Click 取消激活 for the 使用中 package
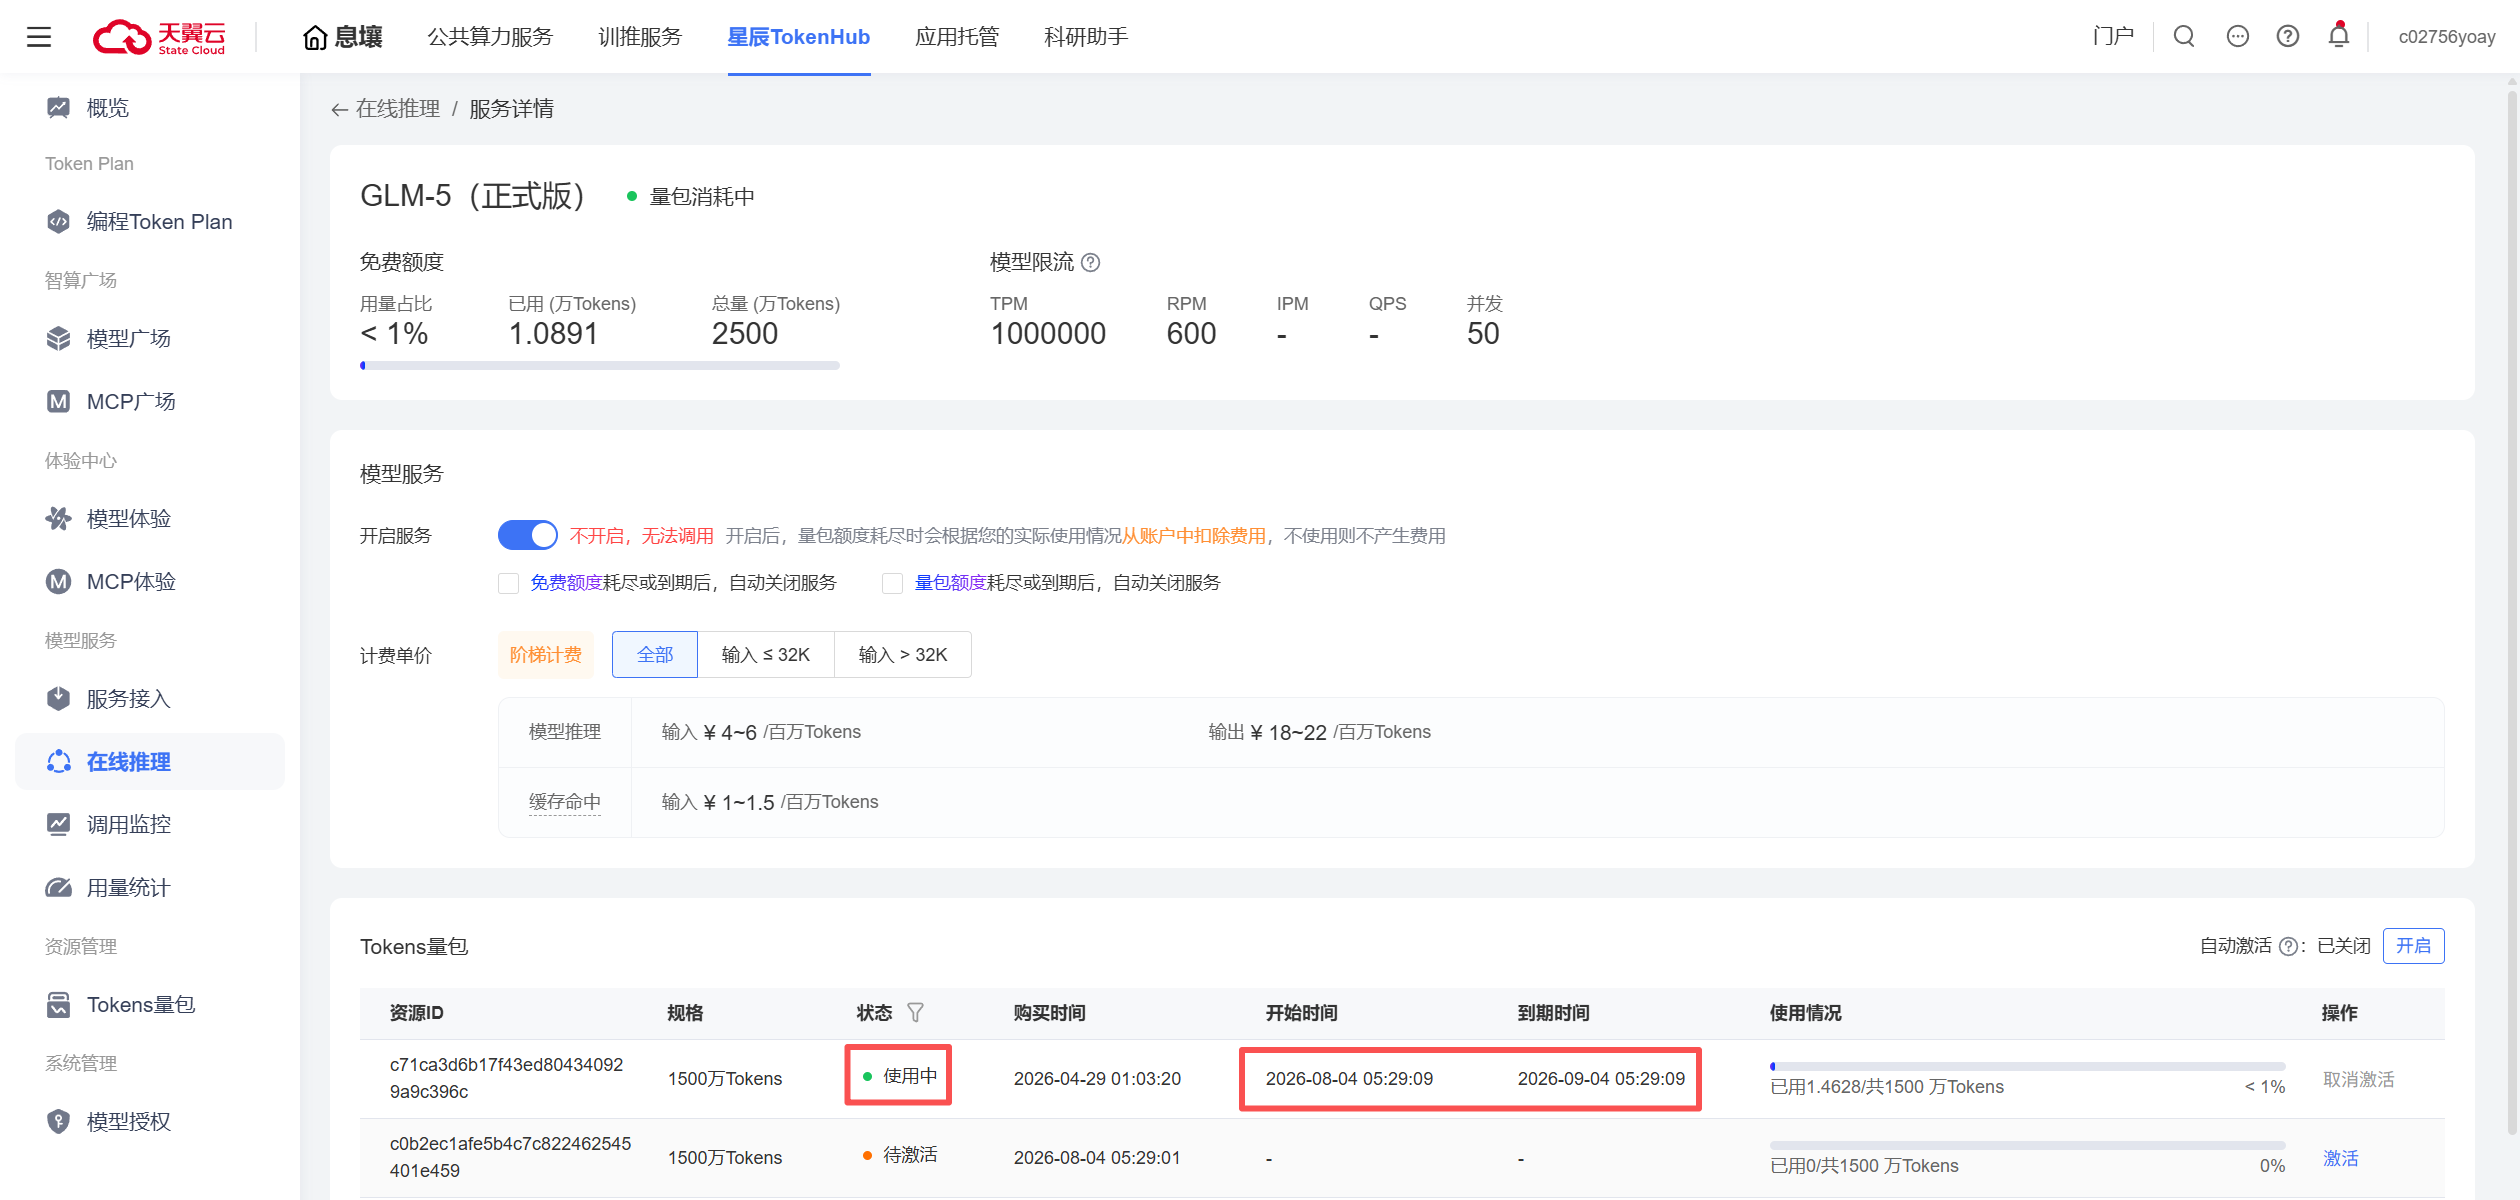Screen dimensions: 2520x1200 2358,1080
